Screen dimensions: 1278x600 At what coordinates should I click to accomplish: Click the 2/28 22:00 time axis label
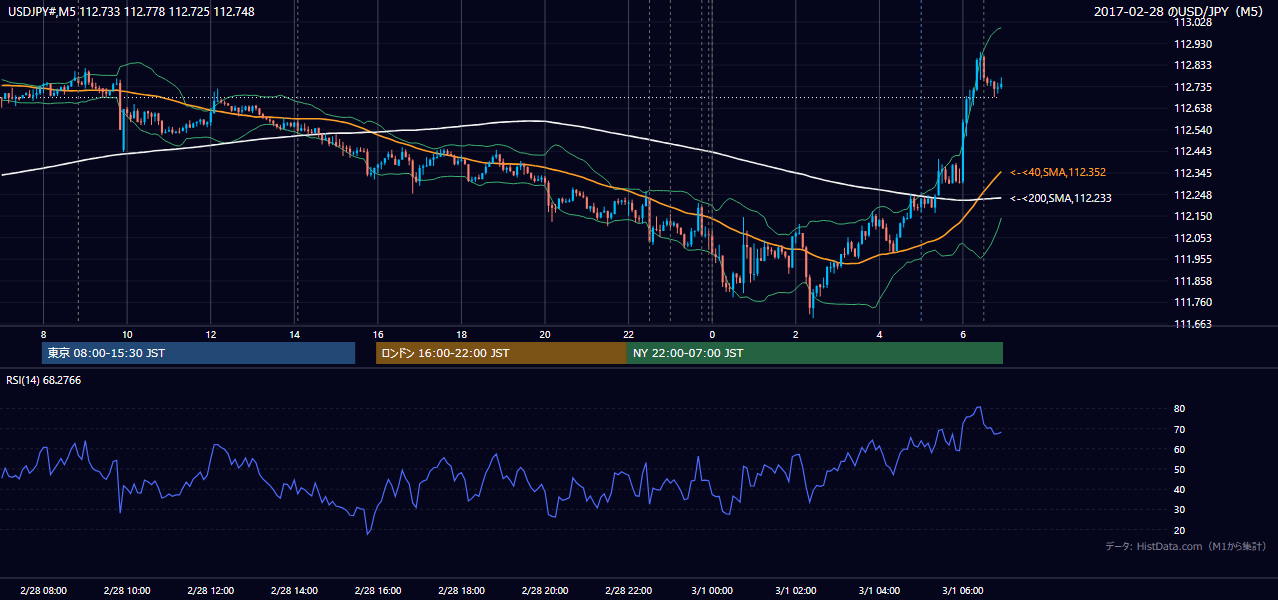(x=629, y=591)
